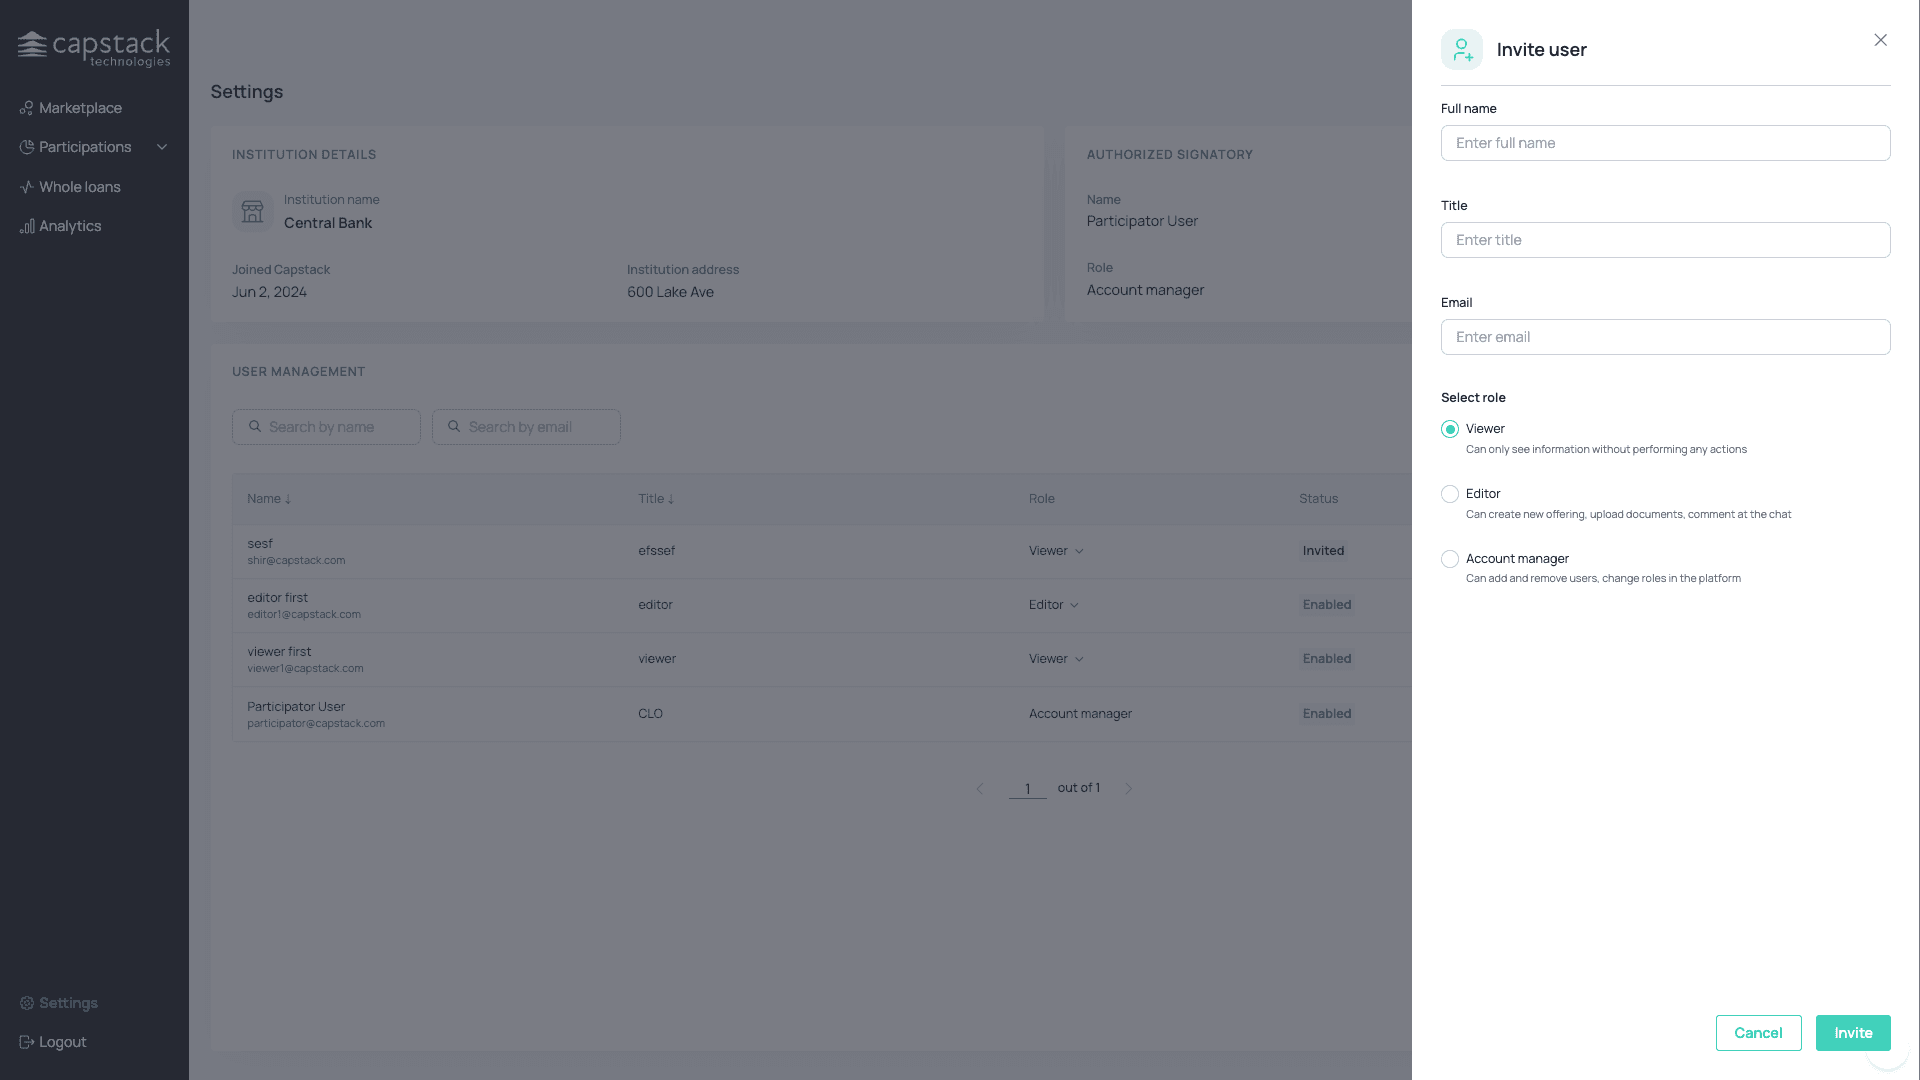Click the Invite button
This screenshot has width=1920, height=1080.
(x=1853, y=1033)
